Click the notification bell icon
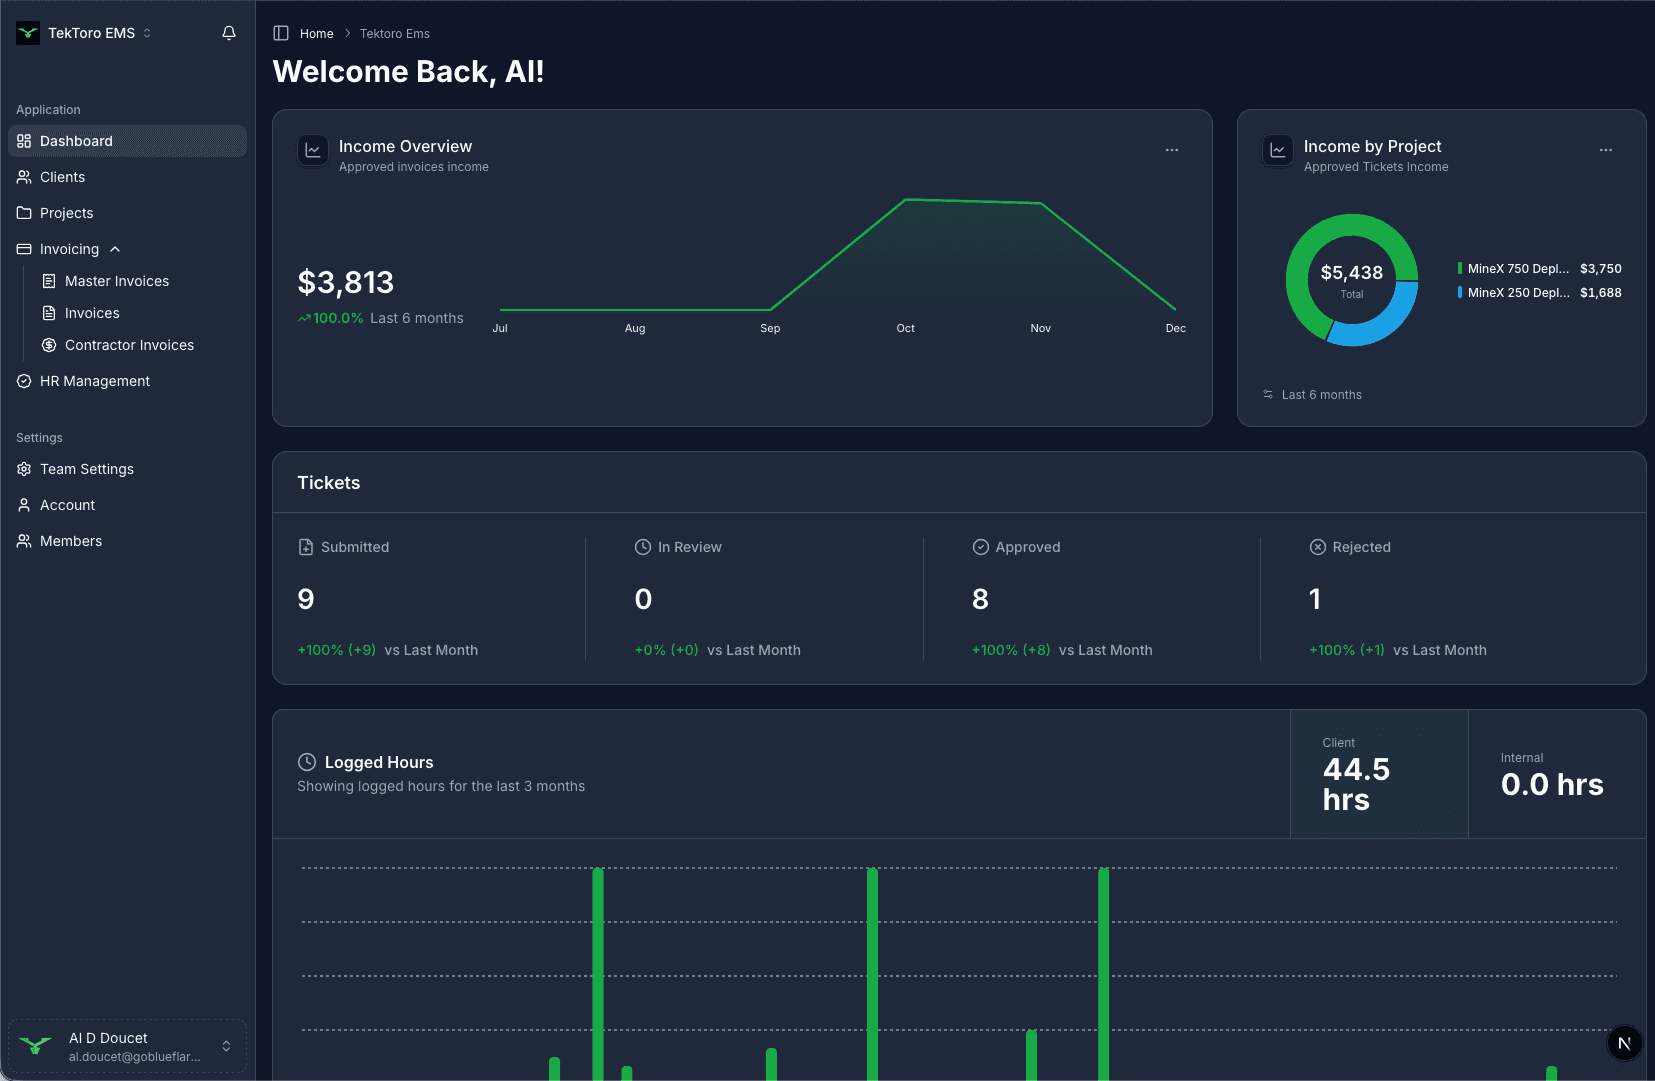1655x1081 pixels. pos(229,33)
